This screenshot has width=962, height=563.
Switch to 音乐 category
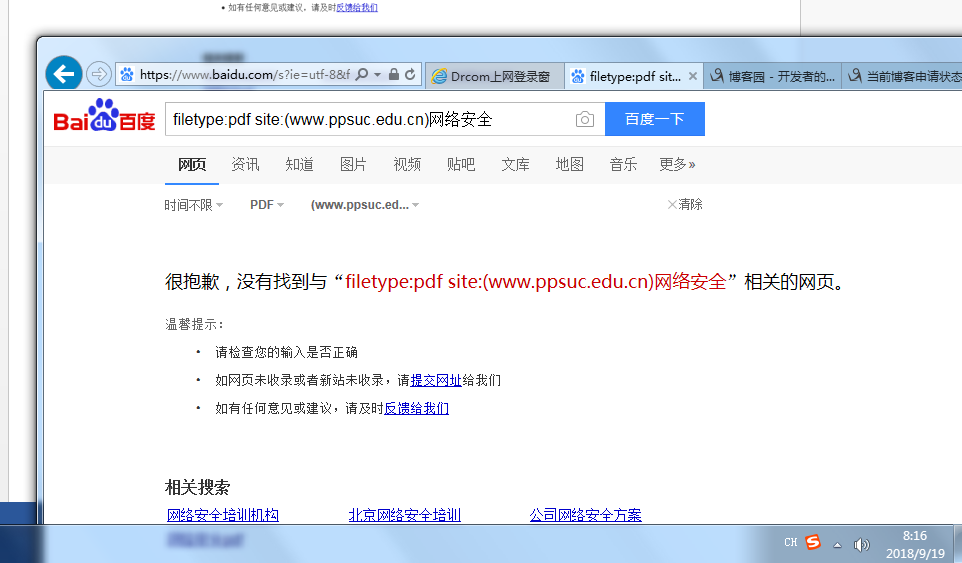pyautogui.click(x=623, y=164)
